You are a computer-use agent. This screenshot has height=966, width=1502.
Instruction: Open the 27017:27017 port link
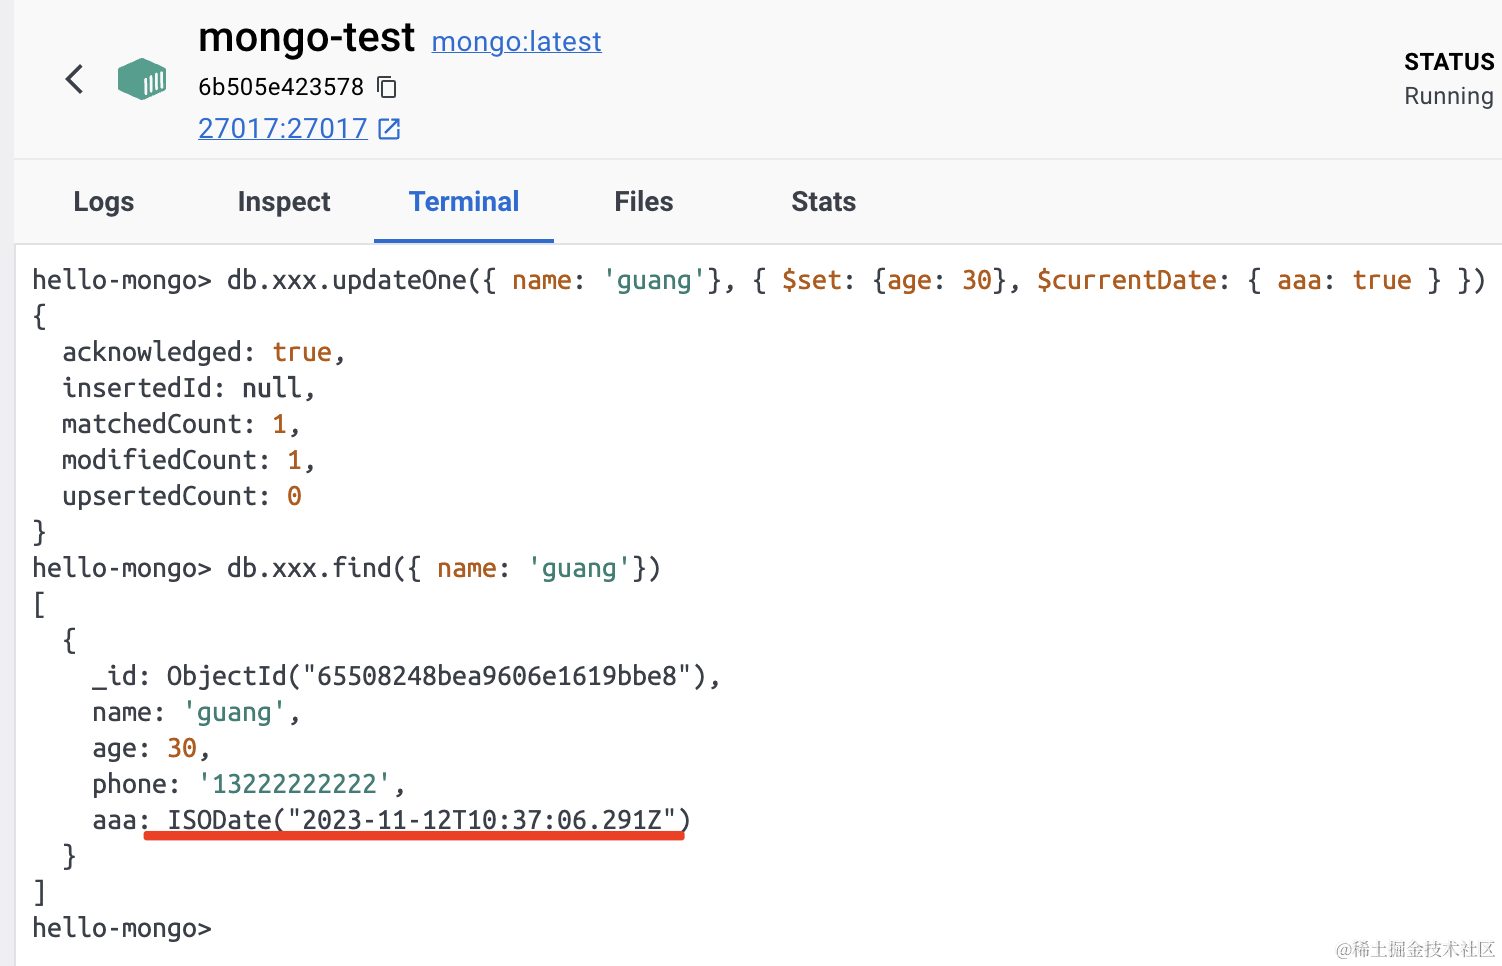(283, 129)
